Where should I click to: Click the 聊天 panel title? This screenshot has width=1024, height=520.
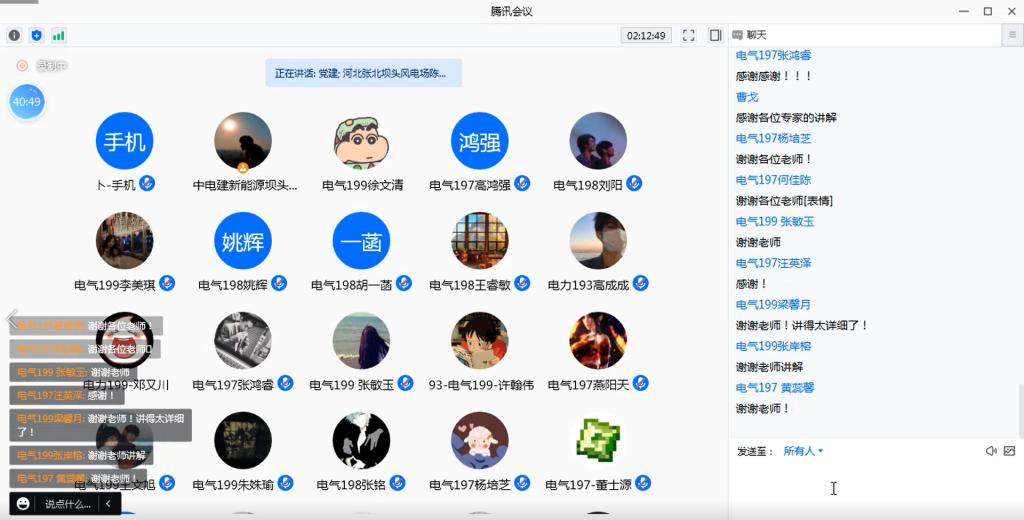pos(756,35)
